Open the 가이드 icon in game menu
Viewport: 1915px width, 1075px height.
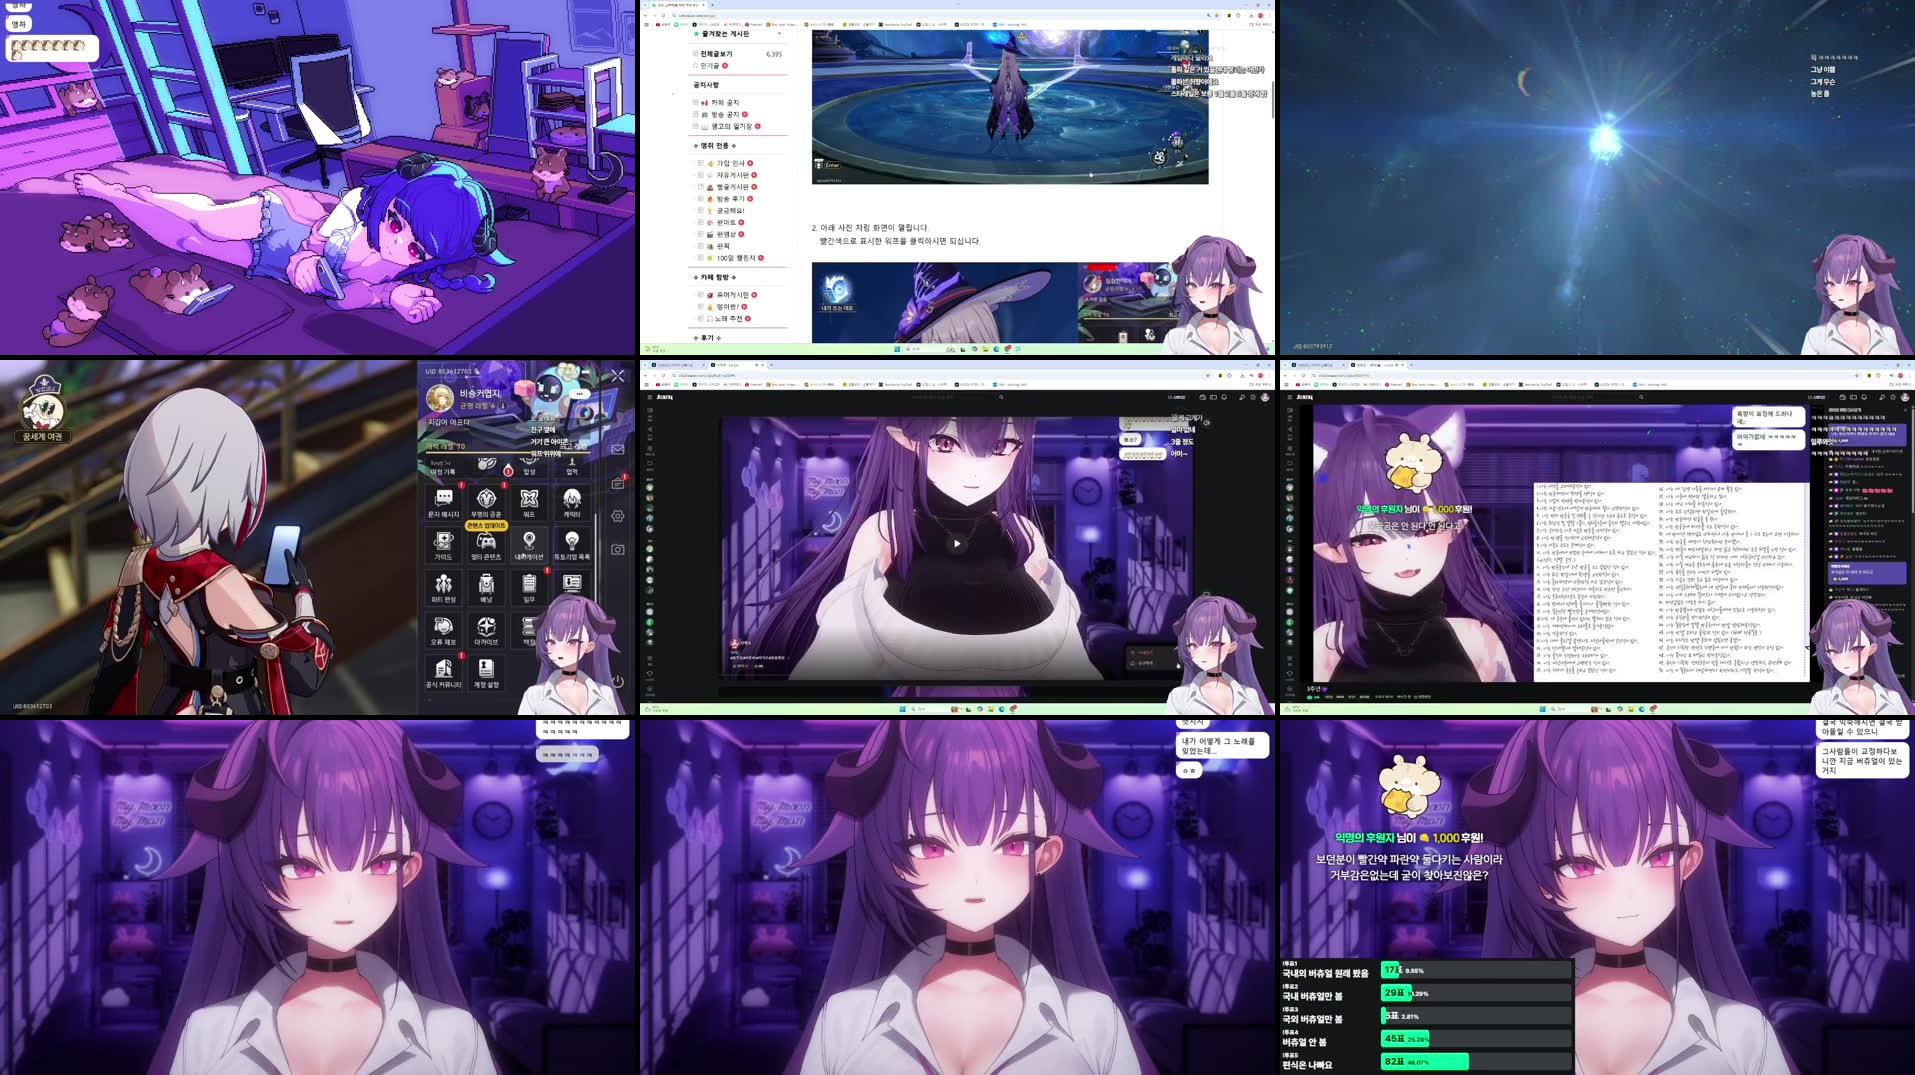tap(444, 545)
